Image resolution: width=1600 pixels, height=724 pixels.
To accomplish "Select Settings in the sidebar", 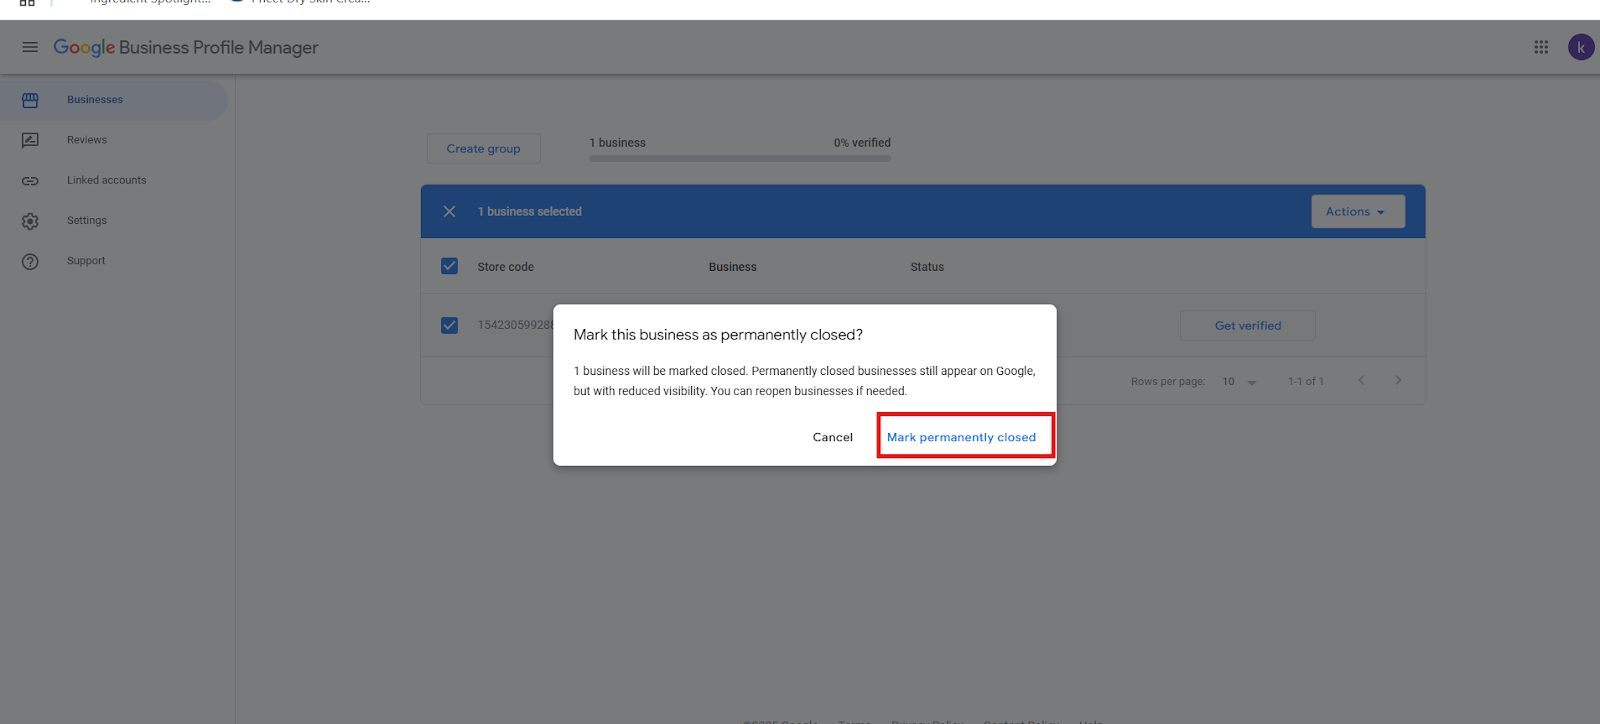I will tap(114, 220).
